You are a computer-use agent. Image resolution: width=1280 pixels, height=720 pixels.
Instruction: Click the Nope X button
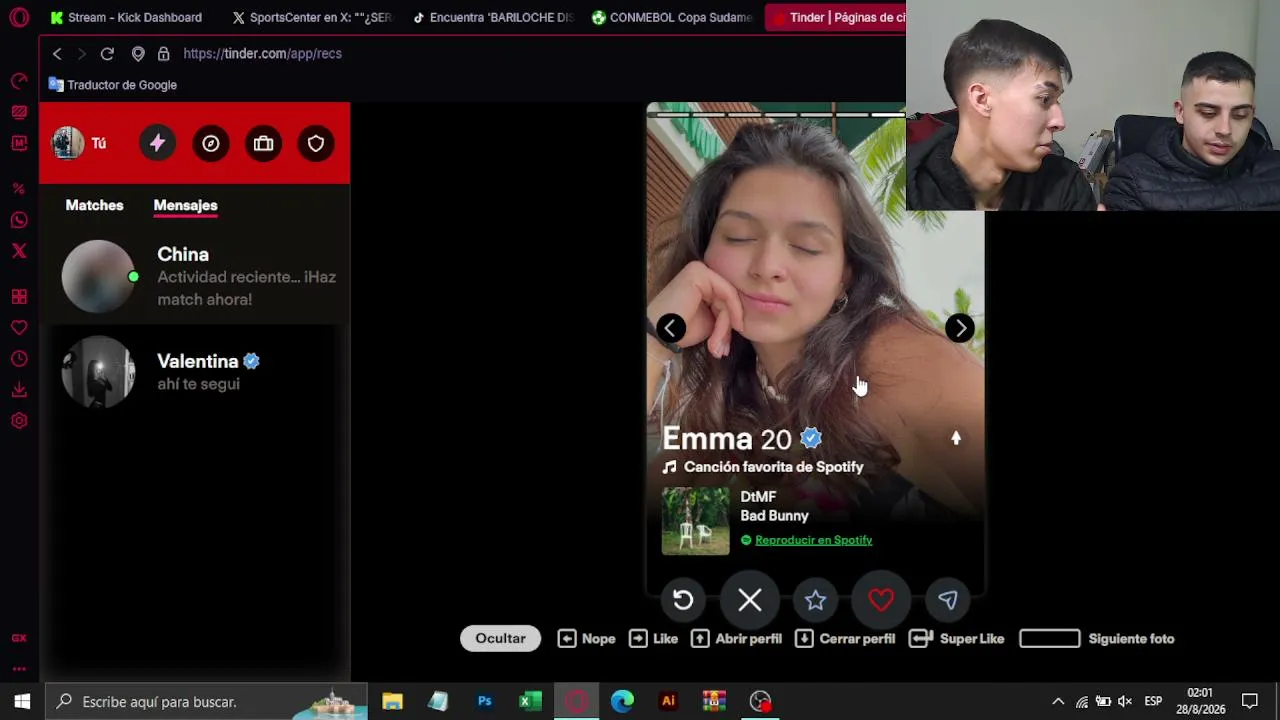click(x=750, y=600)
